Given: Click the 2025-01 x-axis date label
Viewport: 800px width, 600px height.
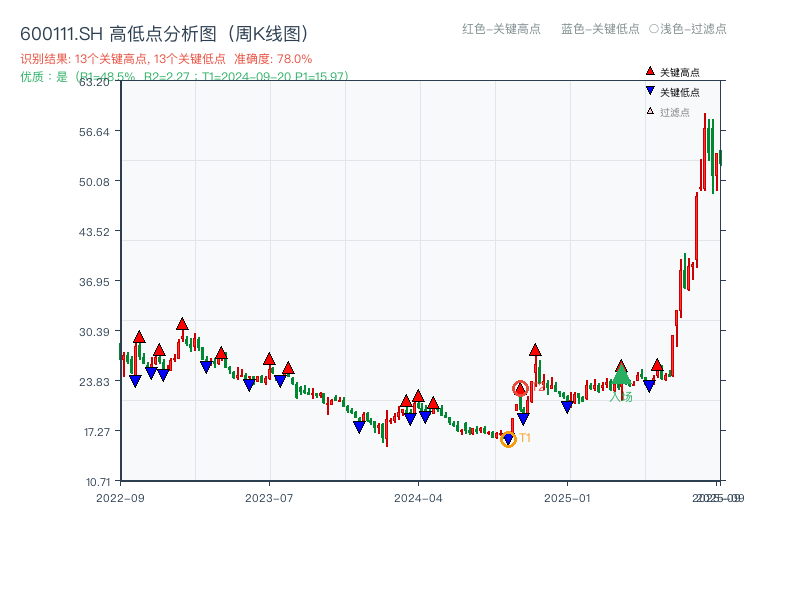Looking at the screenshot, I should 567,498.
